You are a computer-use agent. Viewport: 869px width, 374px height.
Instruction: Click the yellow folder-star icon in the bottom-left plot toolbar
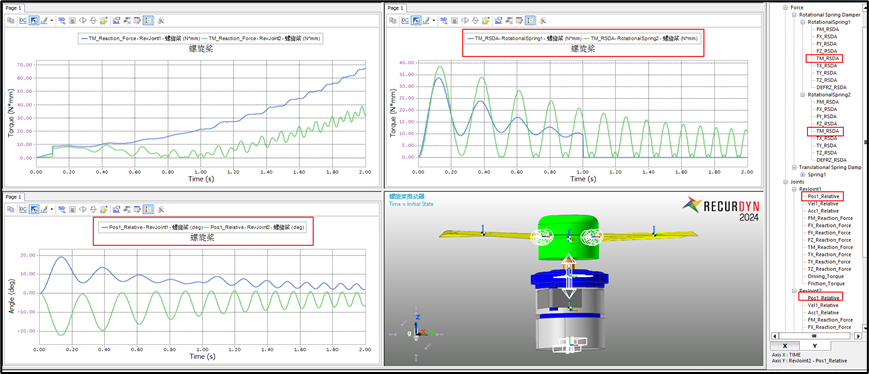(x=104, y=209)
